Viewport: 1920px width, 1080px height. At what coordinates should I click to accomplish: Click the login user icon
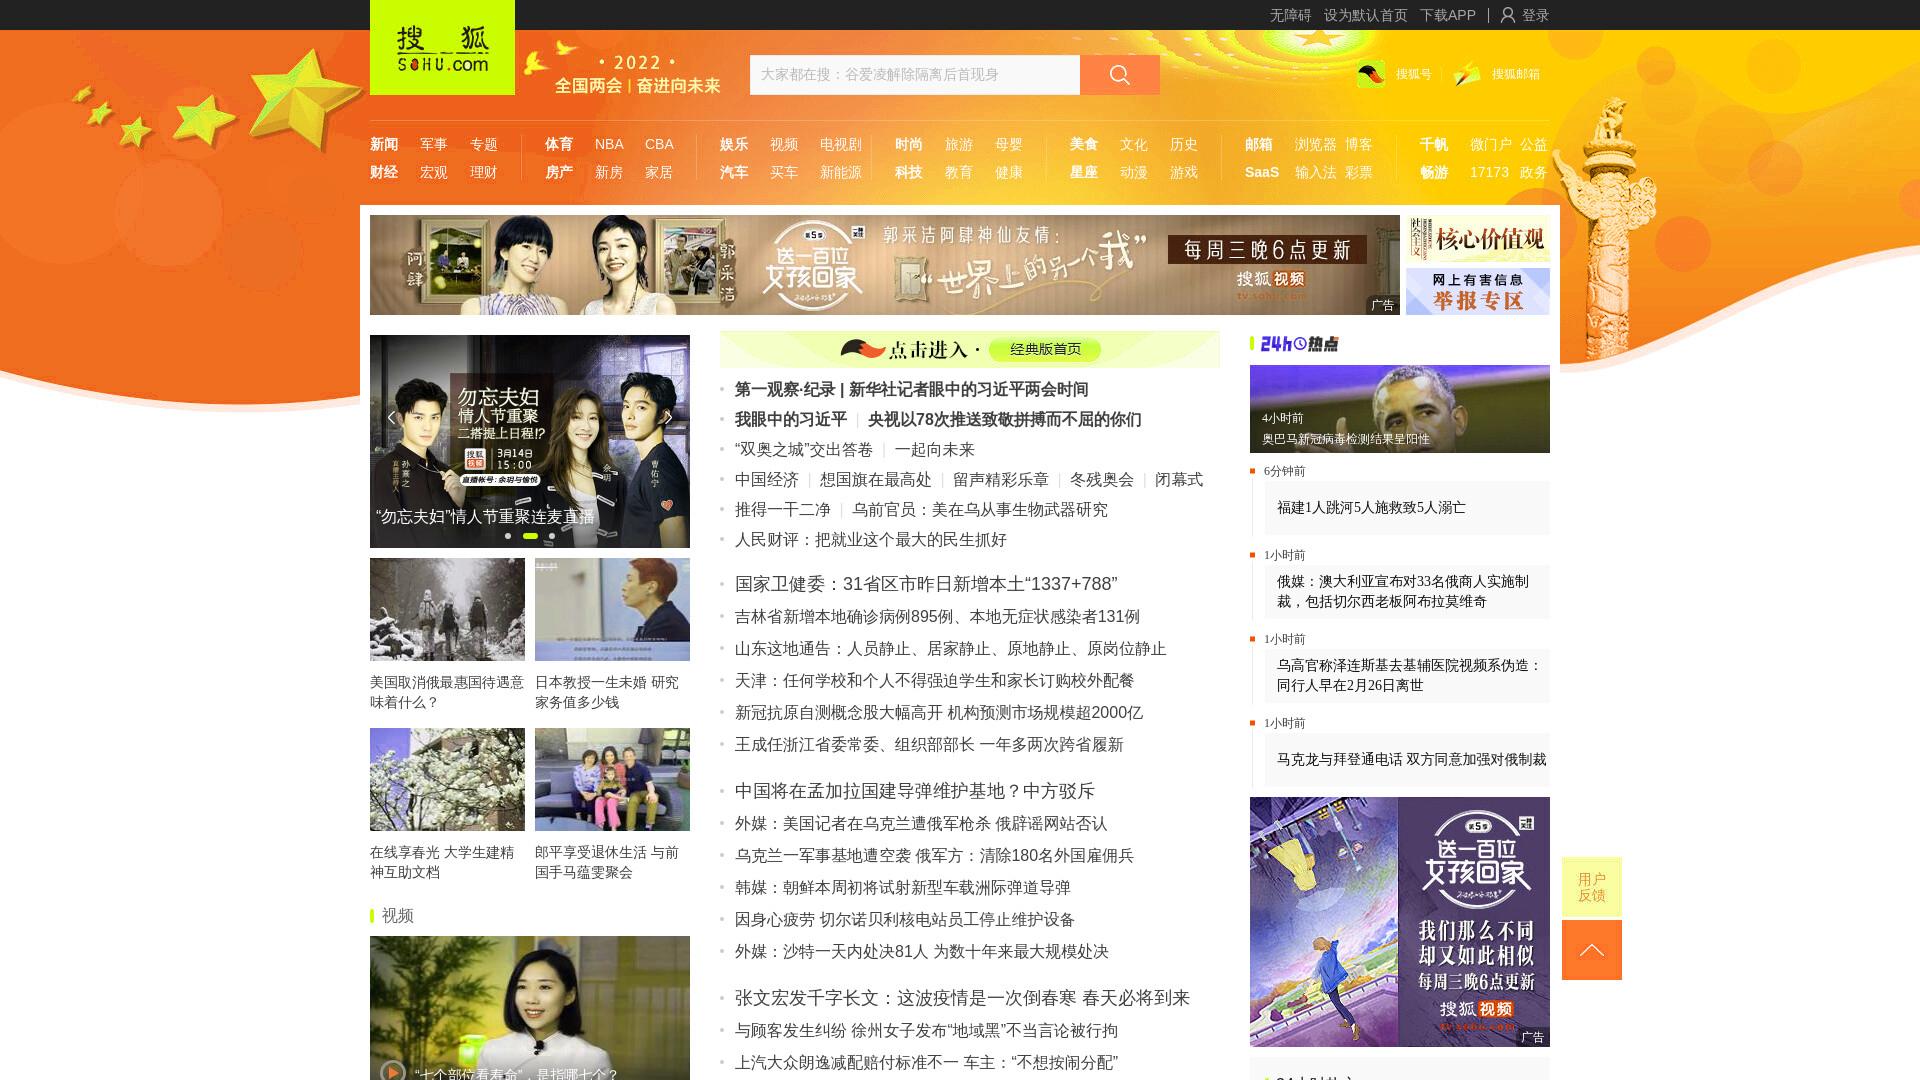tap(1507, 15)
